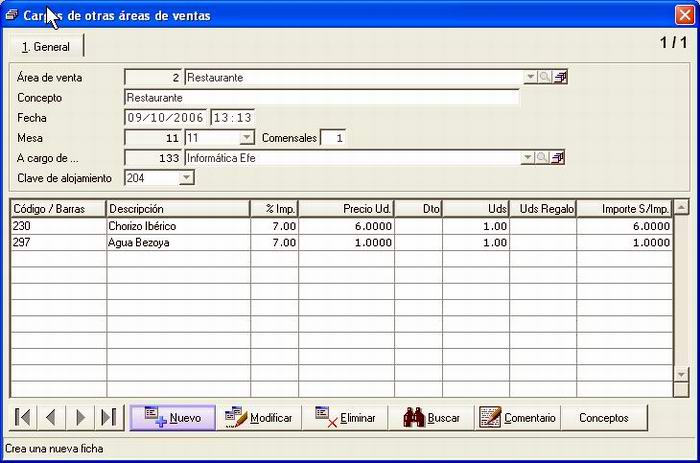Click the Nuevo button
The image size is (700, 463).
click(173, 418)
